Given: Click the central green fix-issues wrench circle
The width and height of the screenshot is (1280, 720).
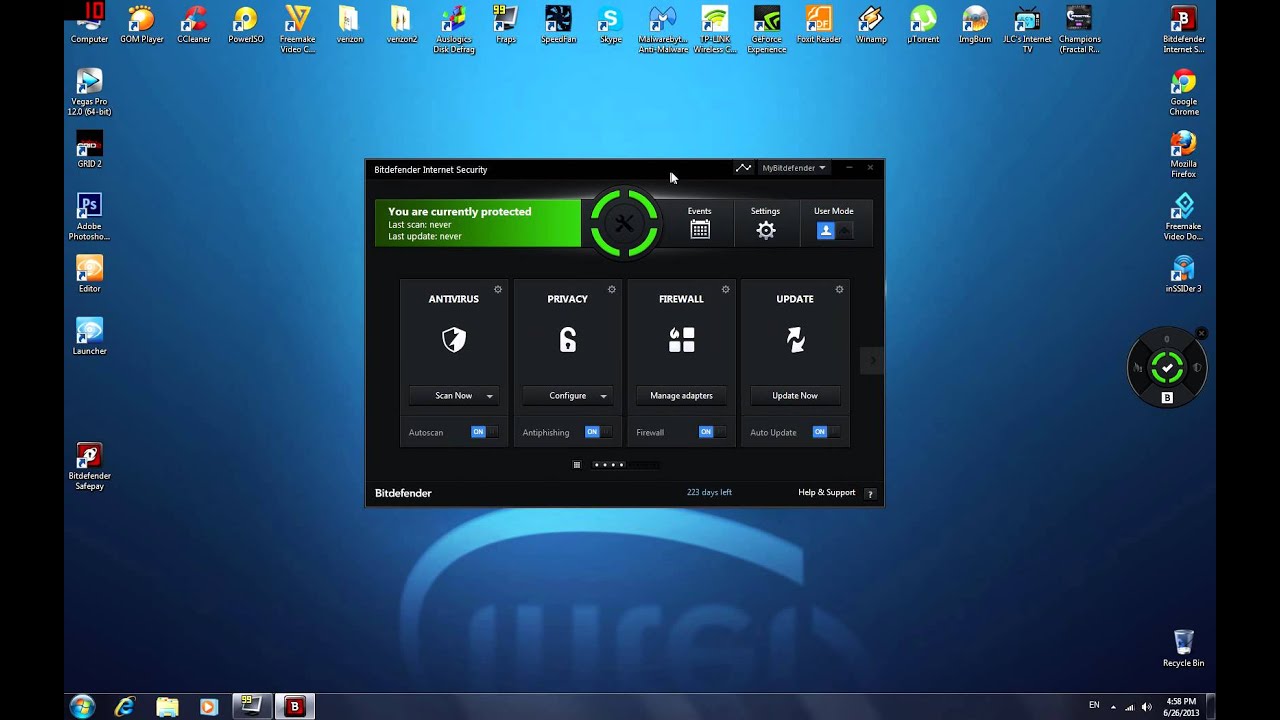Looking at the screenshot, I should coord(624,223).
